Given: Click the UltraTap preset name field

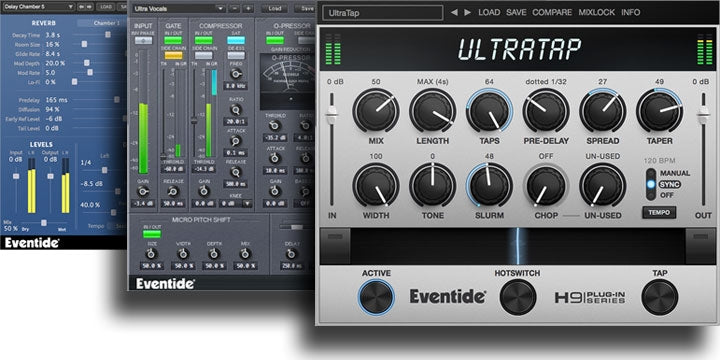Looking at the screenshot, I should point(382,13).
